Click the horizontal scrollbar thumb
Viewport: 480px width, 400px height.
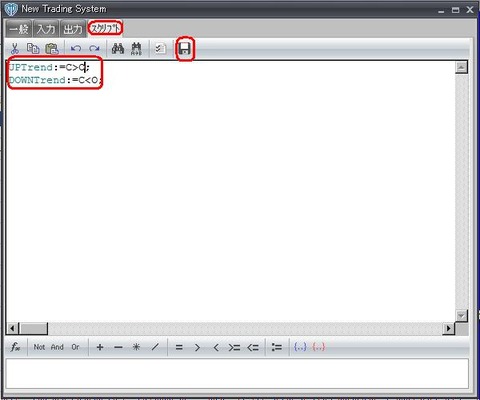[x=34, y=329]
